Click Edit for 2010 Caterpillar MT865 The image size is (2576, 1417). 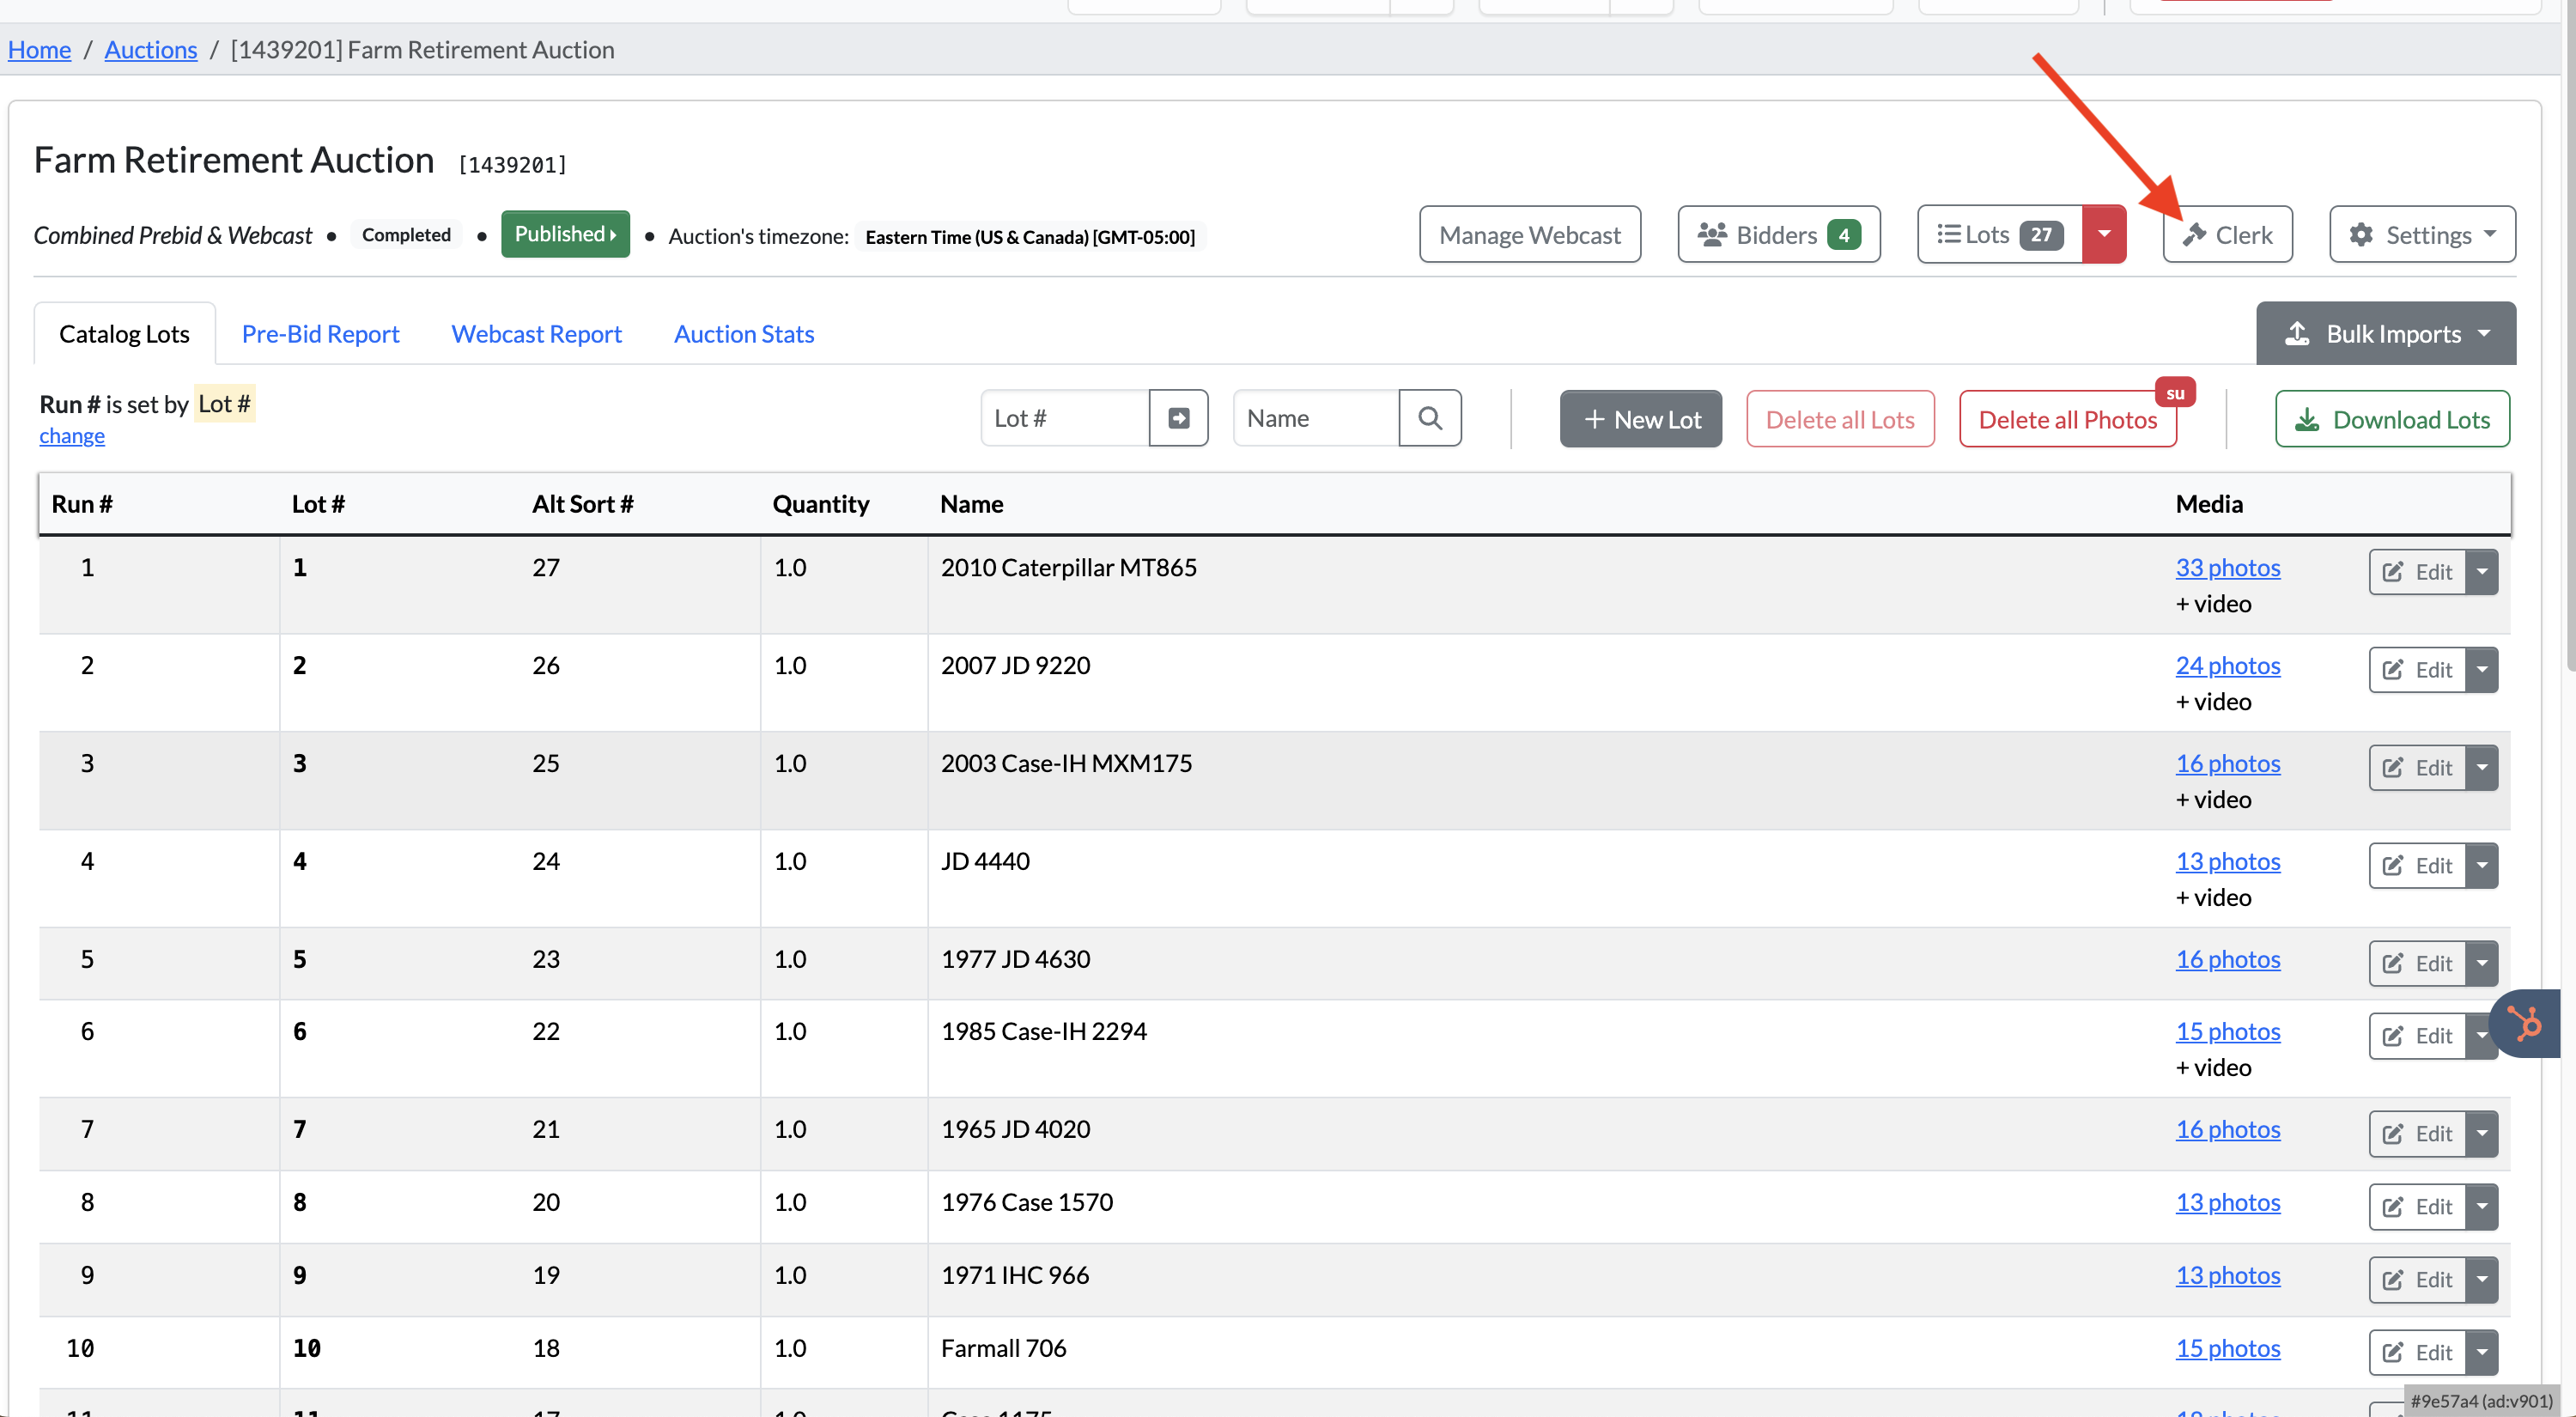pyautogui.click(x=2416, y=572)
